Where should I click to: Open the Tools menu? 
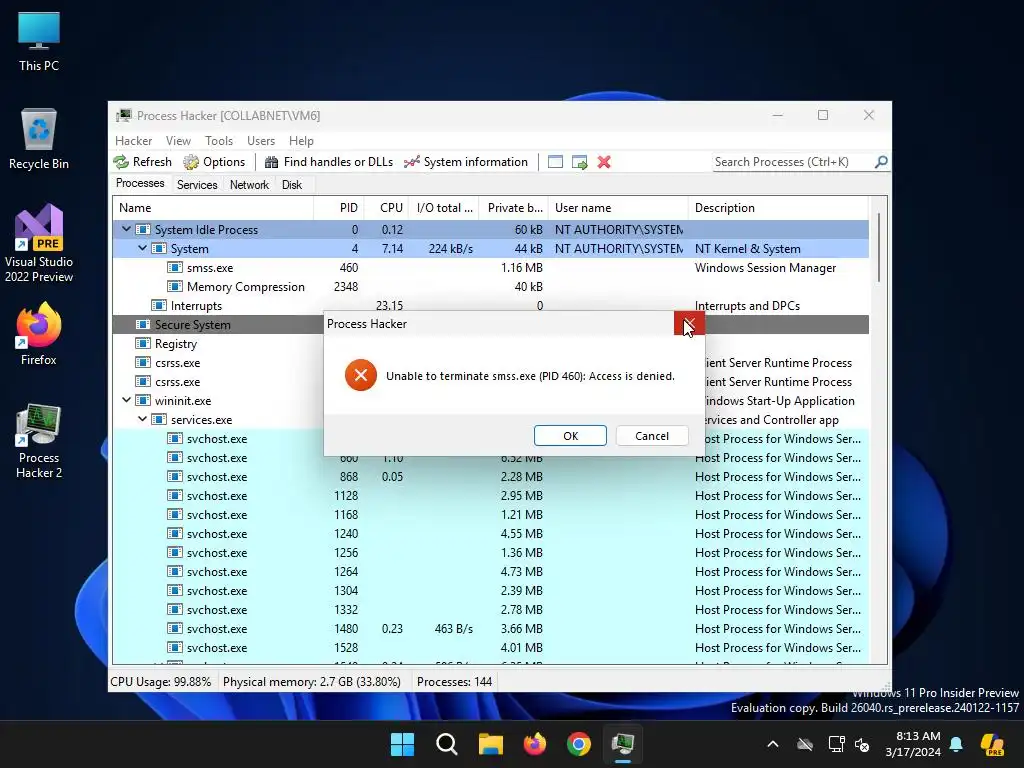(x=219, y=141)
